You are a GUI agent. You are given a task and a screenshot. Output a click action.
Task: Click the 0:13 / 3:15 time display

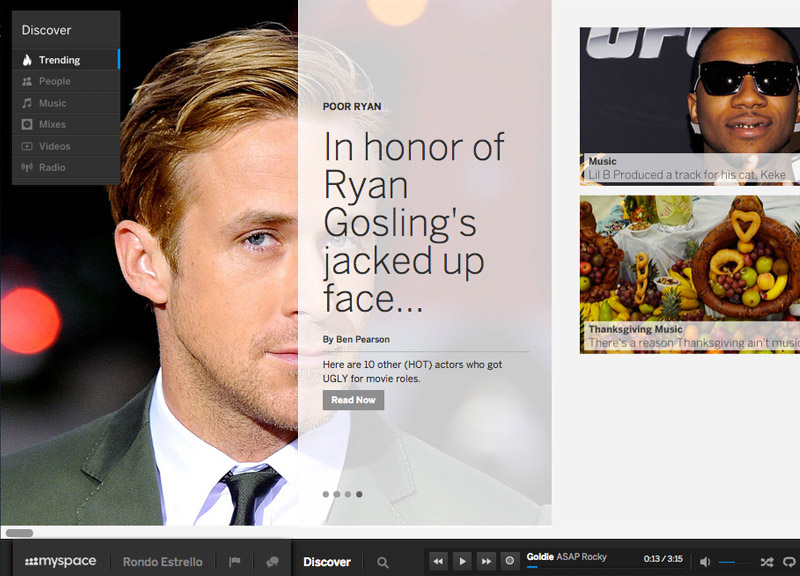663,559
